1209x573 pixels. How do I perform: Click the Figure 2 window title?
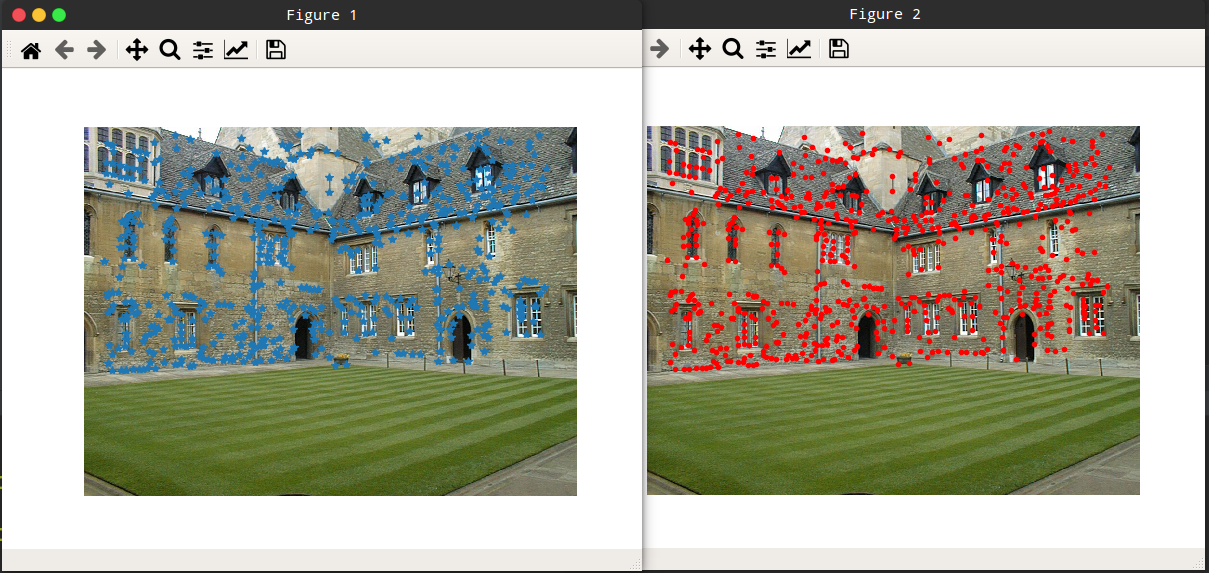pyautogui.click(x=884, y=14)
